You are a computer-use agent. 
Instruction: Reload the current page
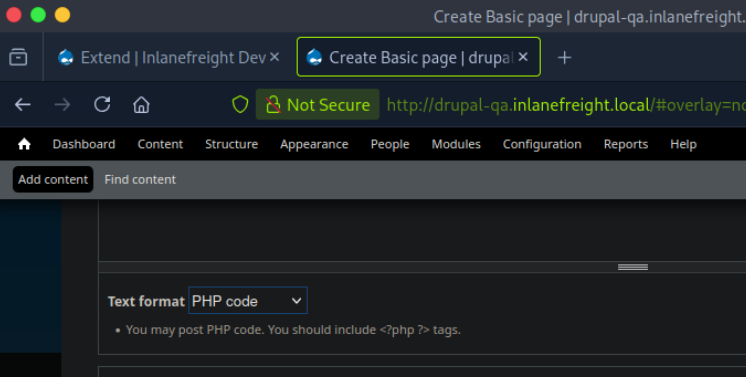[102, 104]
